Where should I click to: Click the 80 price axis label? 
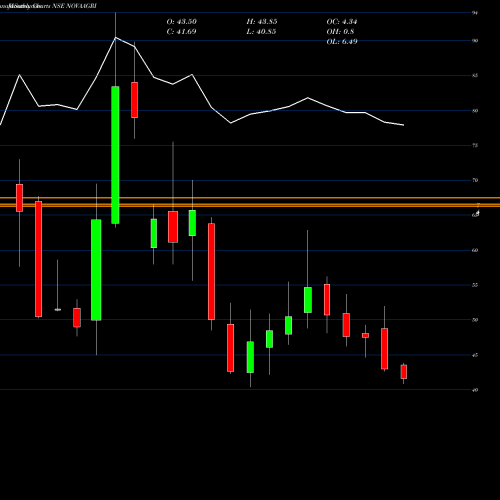(475, 111)
